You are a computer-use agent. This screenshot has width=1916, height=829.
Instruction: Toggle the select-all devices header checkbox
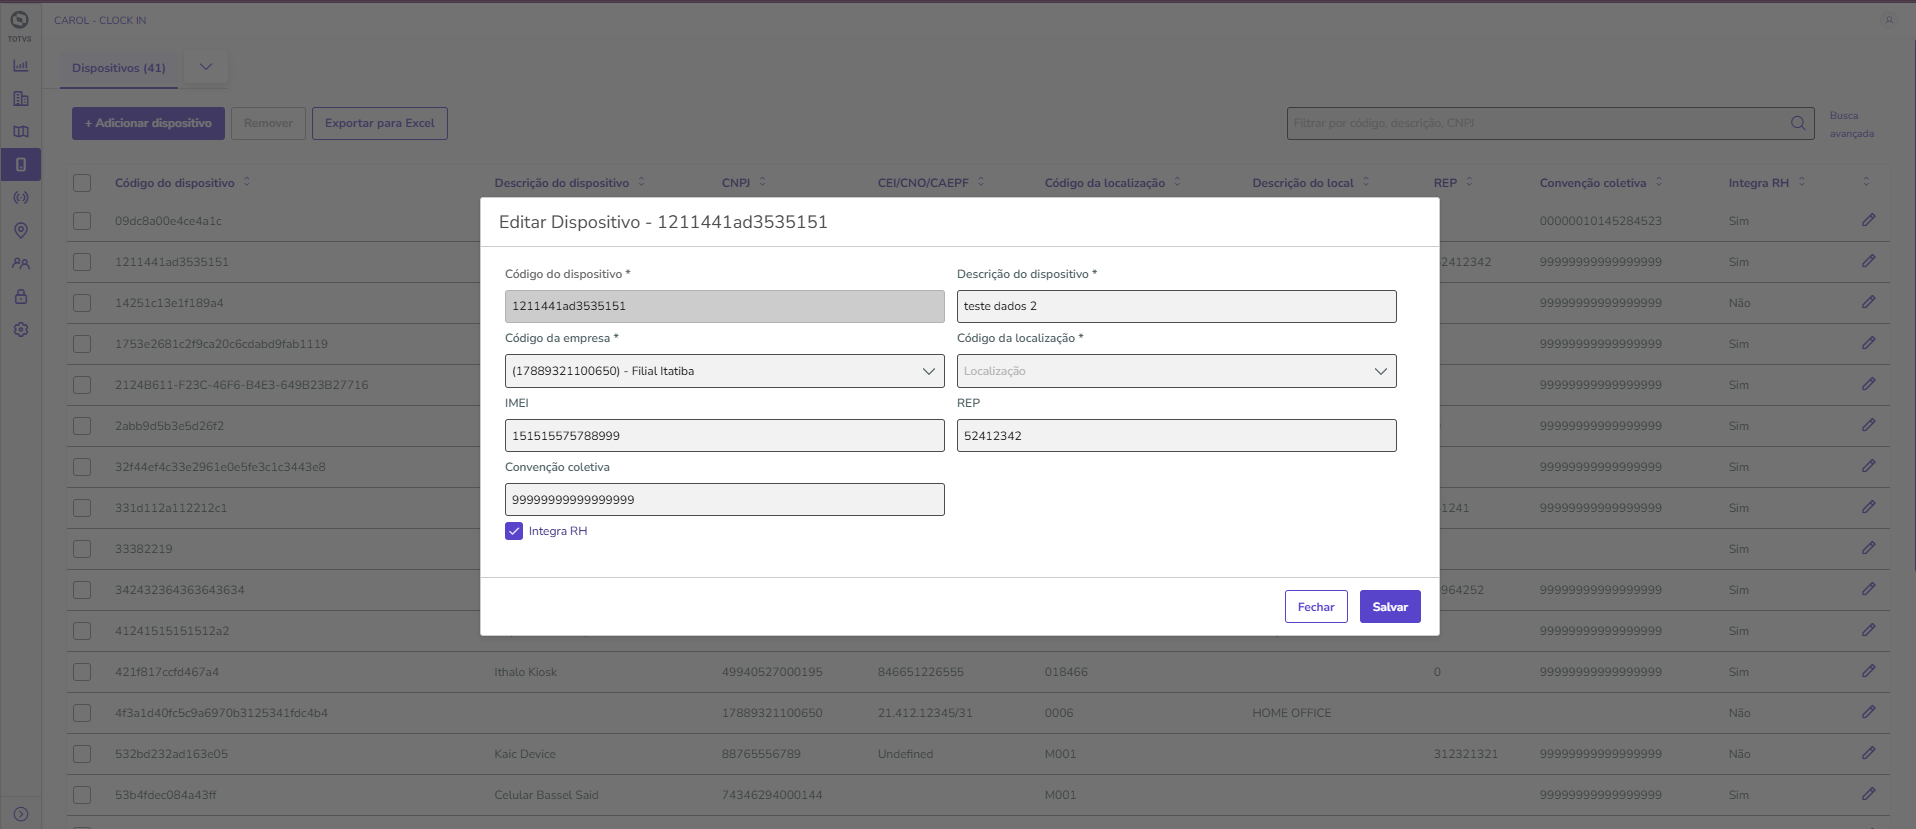(x=82, y=183)
